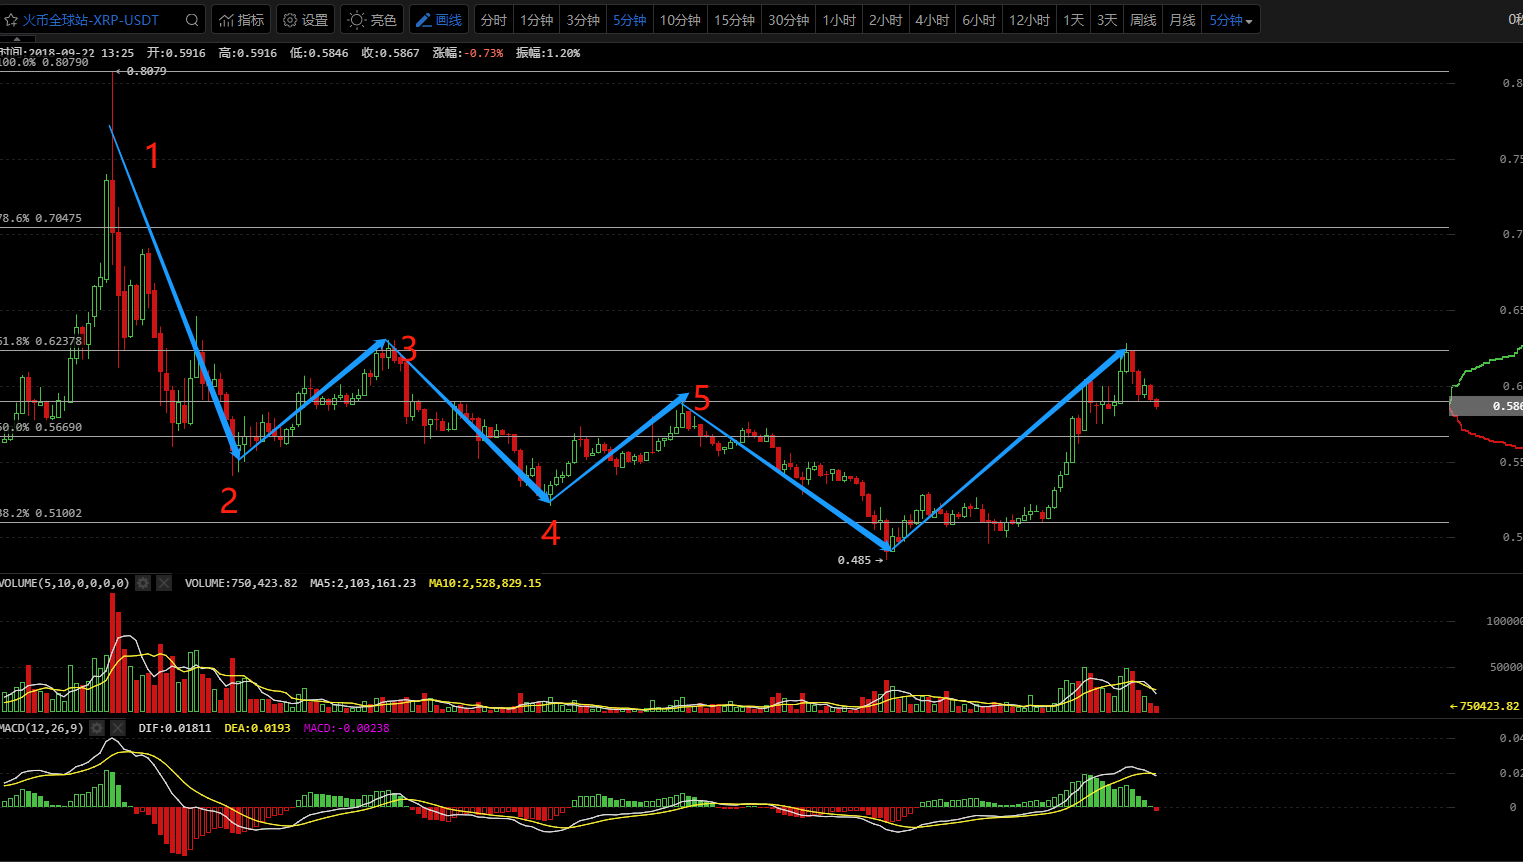The height and width of the screenshot is (862, 1523).
Task: Click the 火币全球站-XRP-USDT symbol name
Action: click(x=91, y=20)
